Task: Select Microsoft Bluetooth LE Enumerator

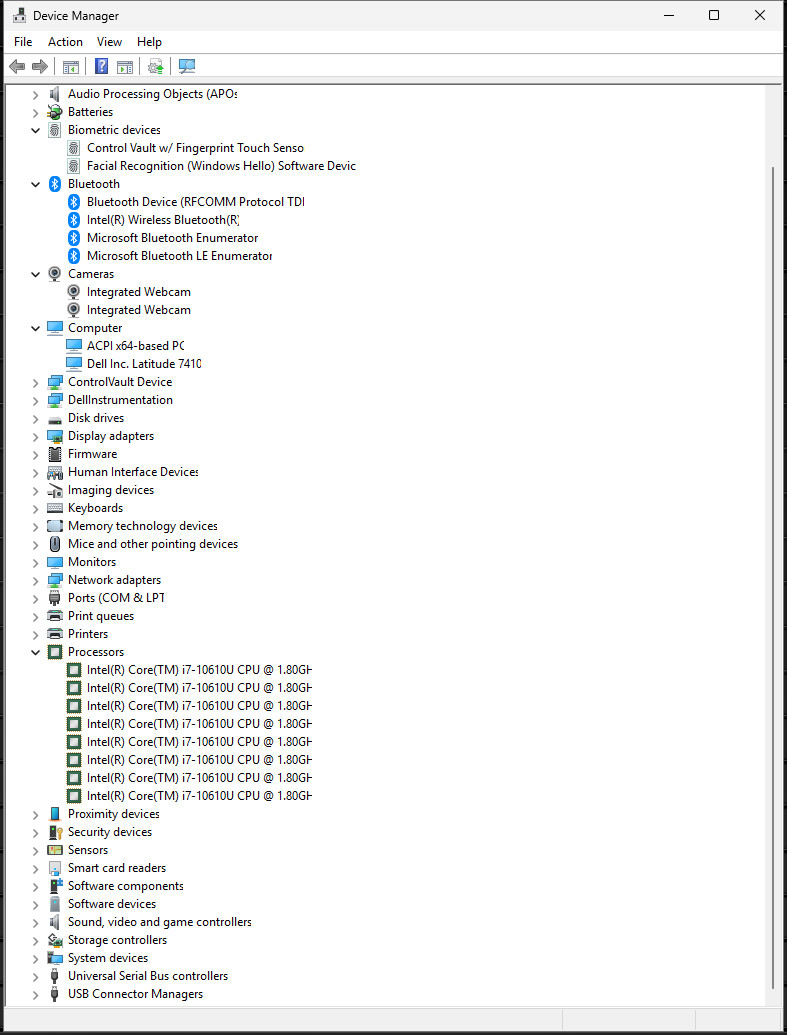Action: click(x=180, y=256)
